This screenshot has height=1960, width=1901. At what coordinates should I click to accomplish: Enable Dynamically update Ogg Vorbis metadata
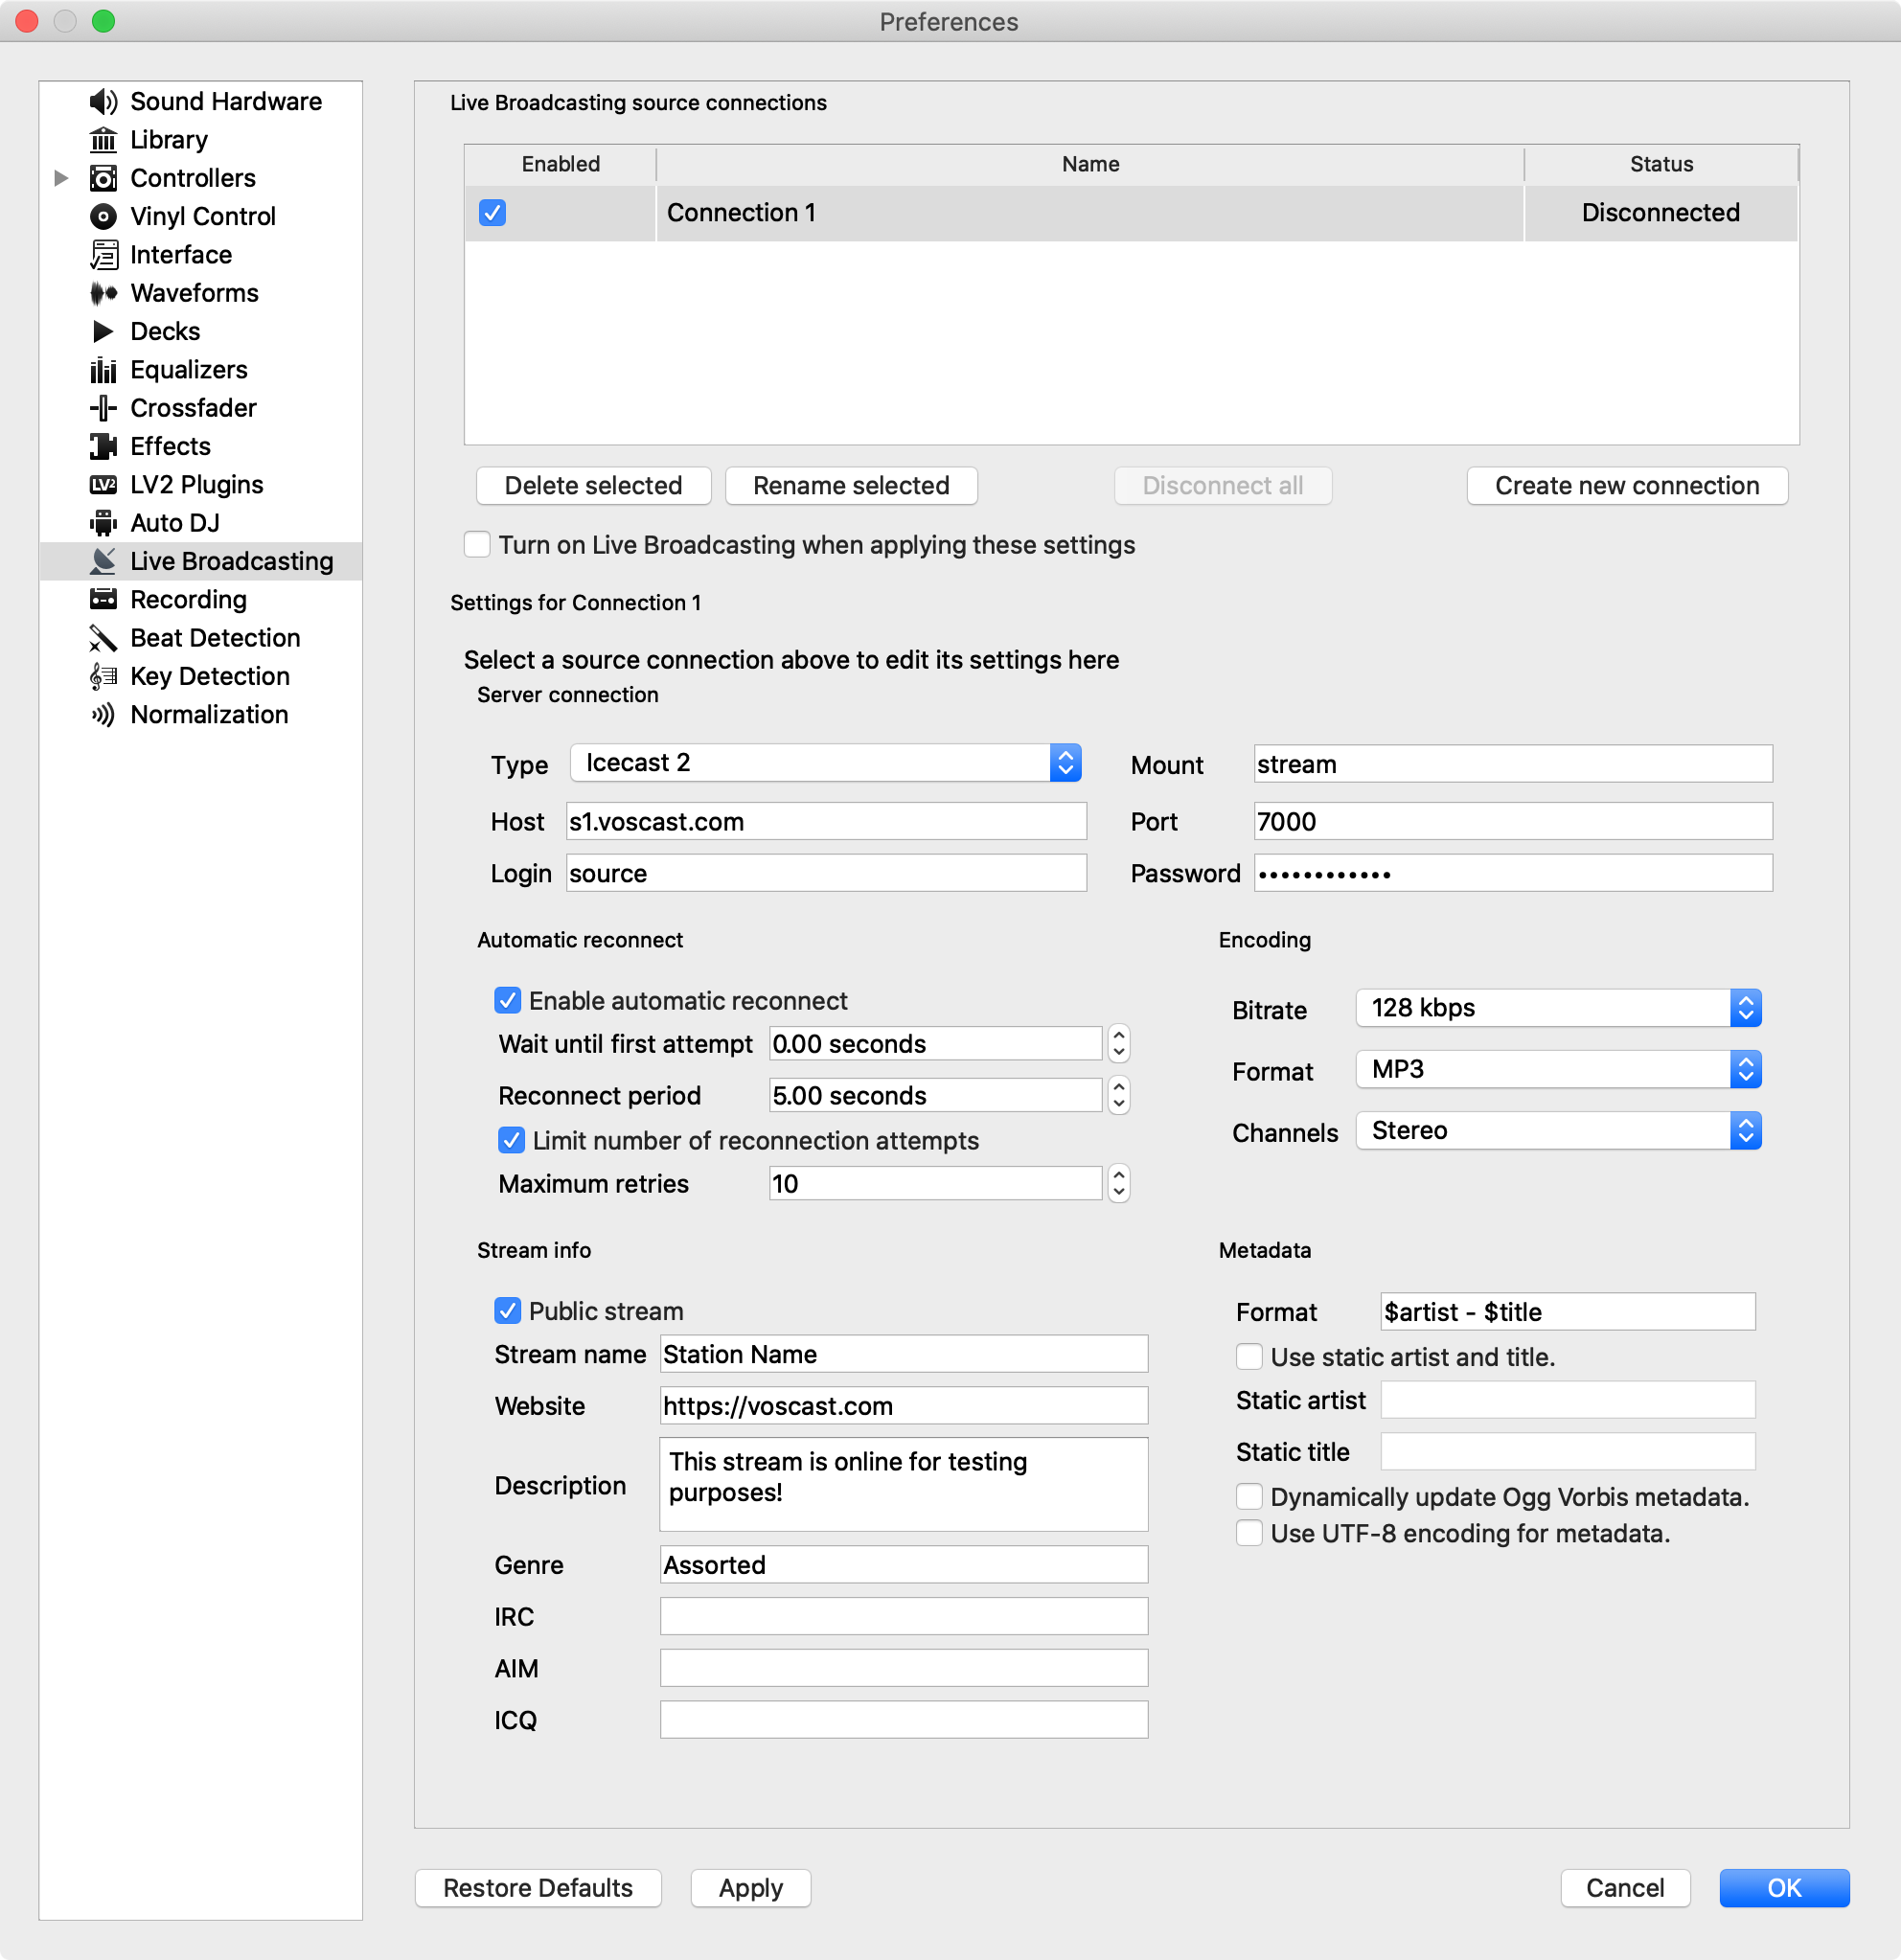1249,1497
